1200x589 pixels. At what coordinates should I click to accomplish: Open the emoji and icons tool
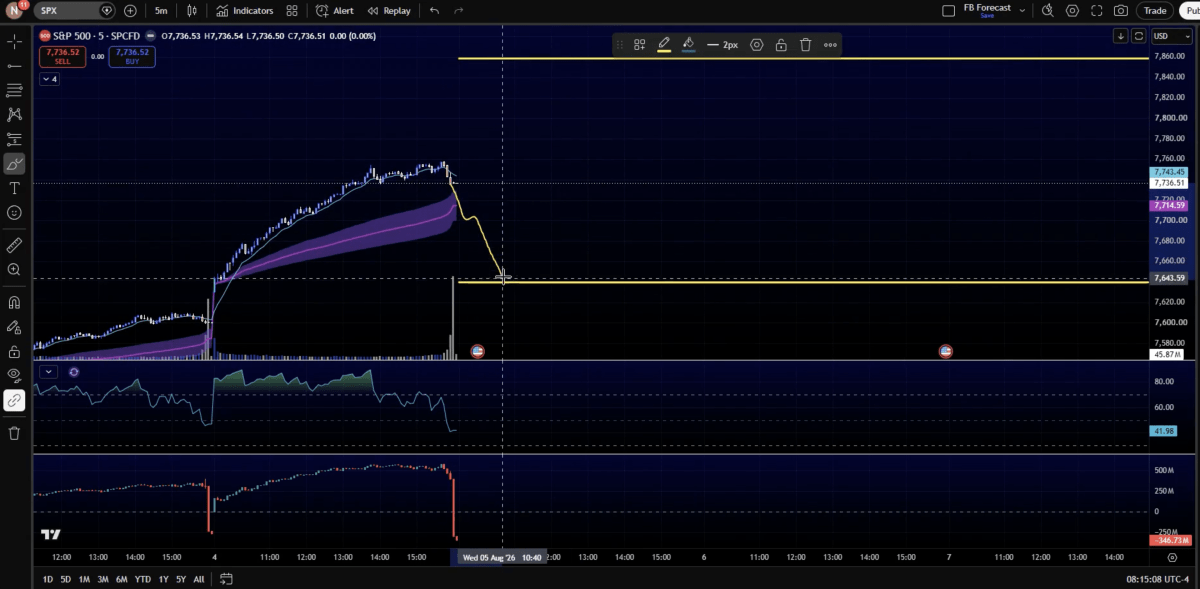click(x=14, y=212)
